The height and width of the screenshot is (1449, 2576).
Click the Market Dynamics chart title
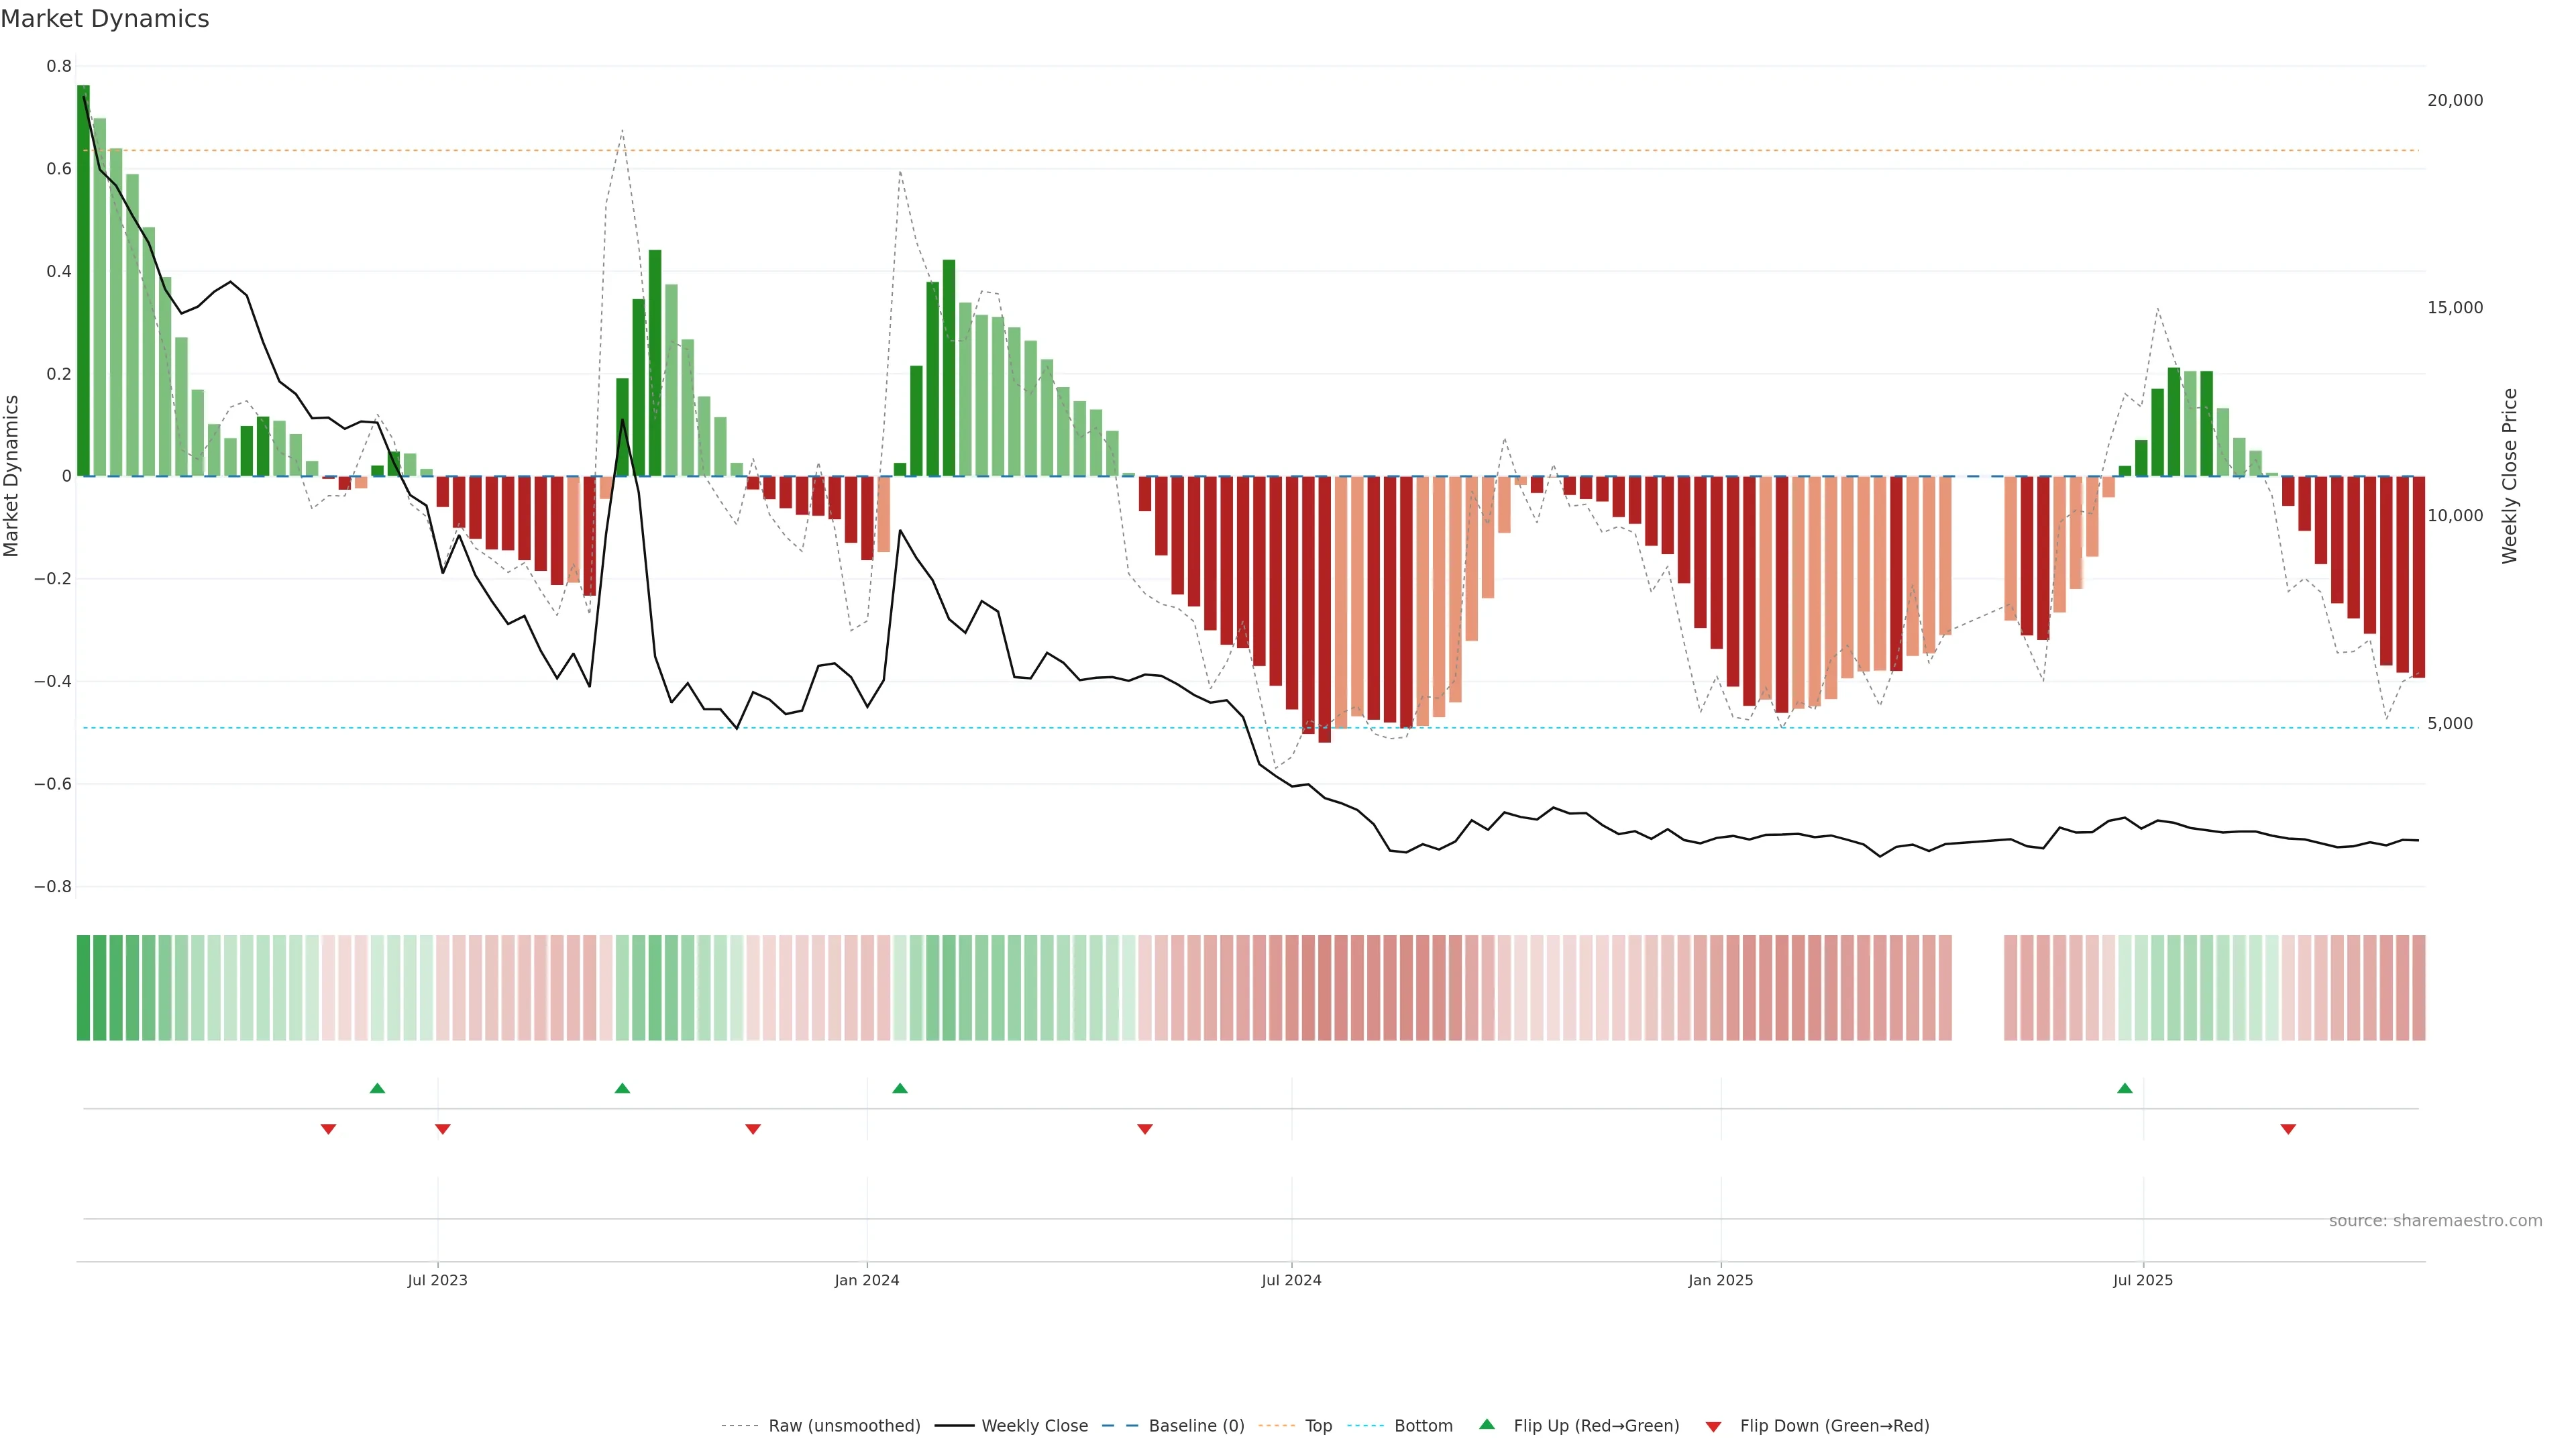click(x=105, y=19)
